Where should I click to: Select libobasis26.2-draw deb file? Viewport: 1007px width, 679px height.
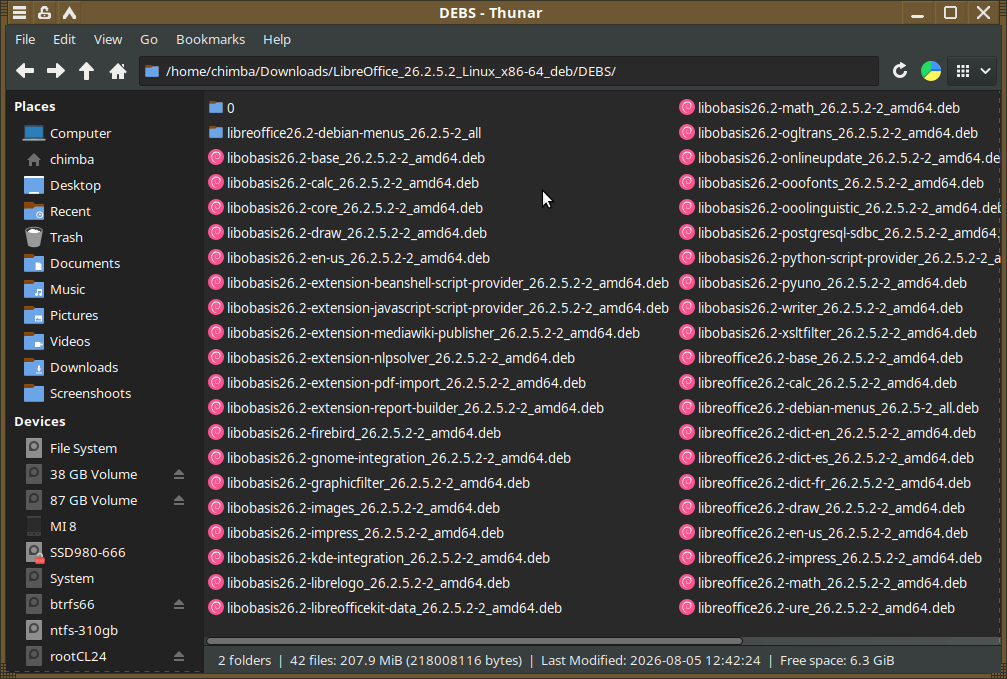(347, 233)
